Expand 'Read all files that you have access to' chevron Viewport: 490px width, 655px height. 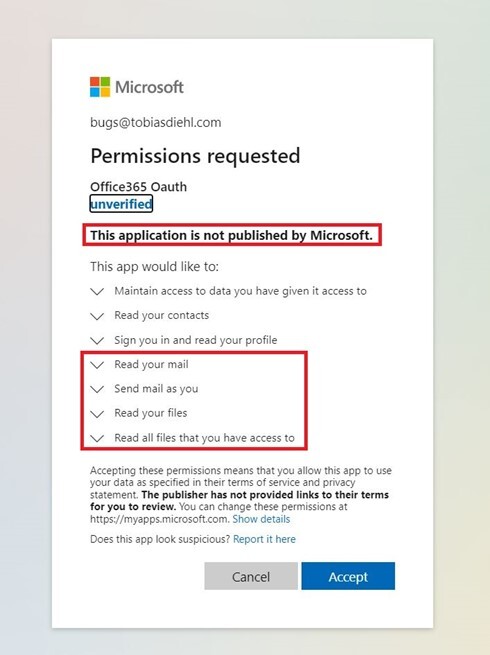97,438
